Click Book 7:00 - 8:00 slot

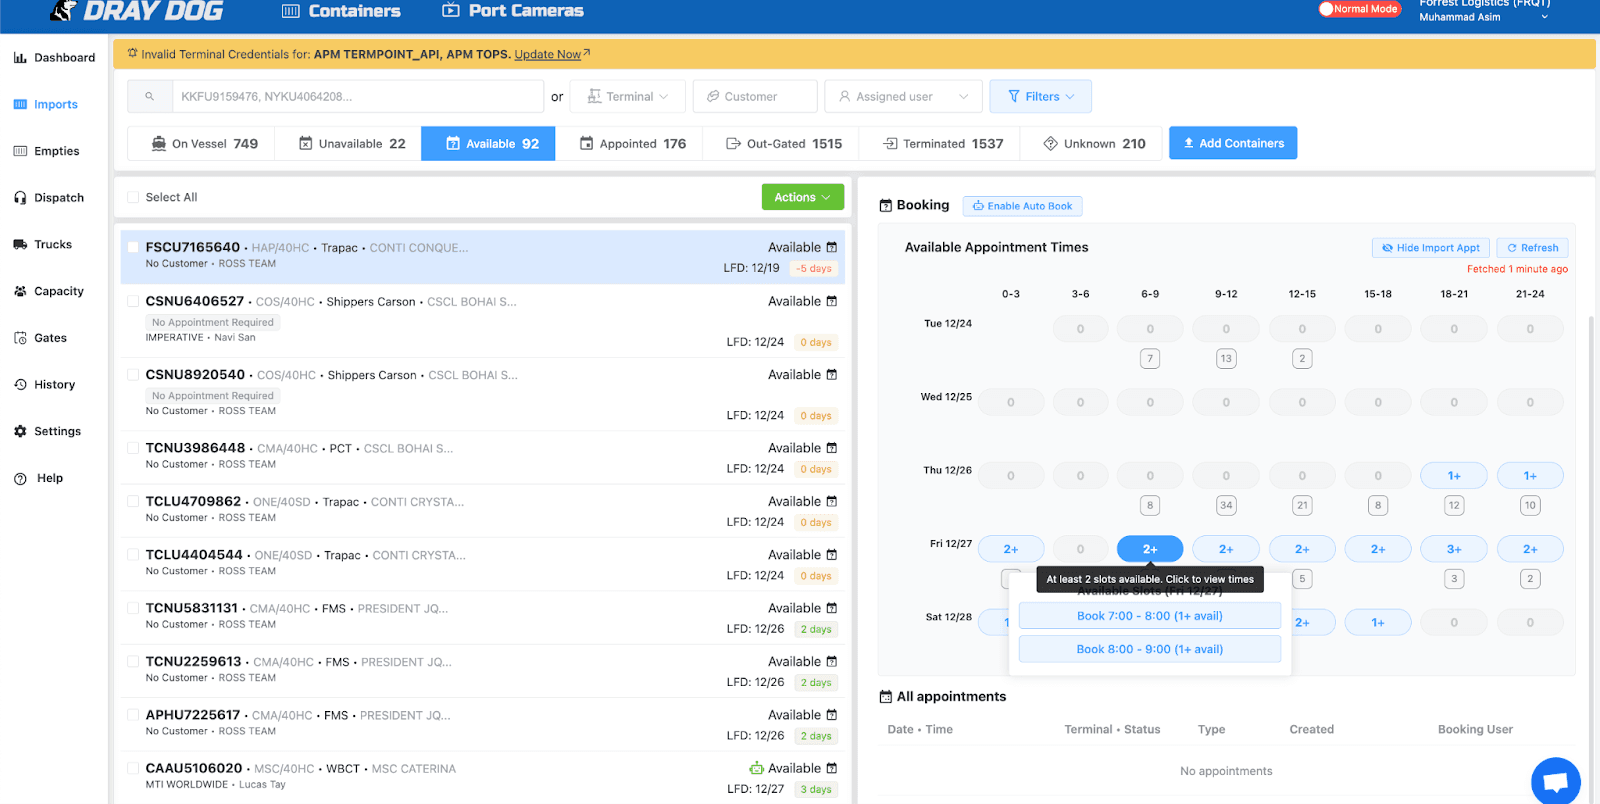tap(1149, 616)
